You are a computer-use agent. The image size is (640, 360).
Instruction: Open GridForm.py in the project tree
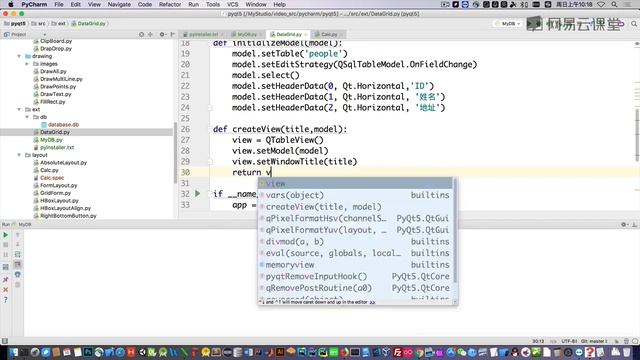click(56, 193)
